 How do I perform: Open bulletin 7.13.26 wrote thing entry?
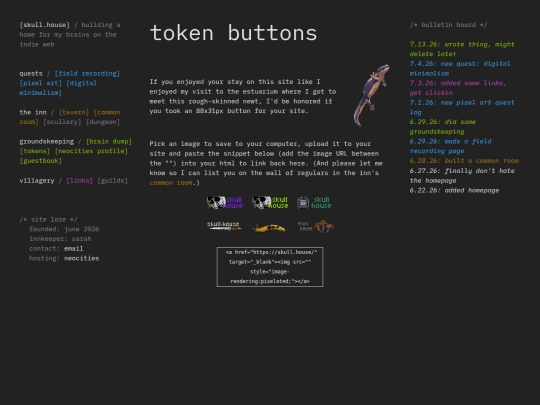(462, 49)
